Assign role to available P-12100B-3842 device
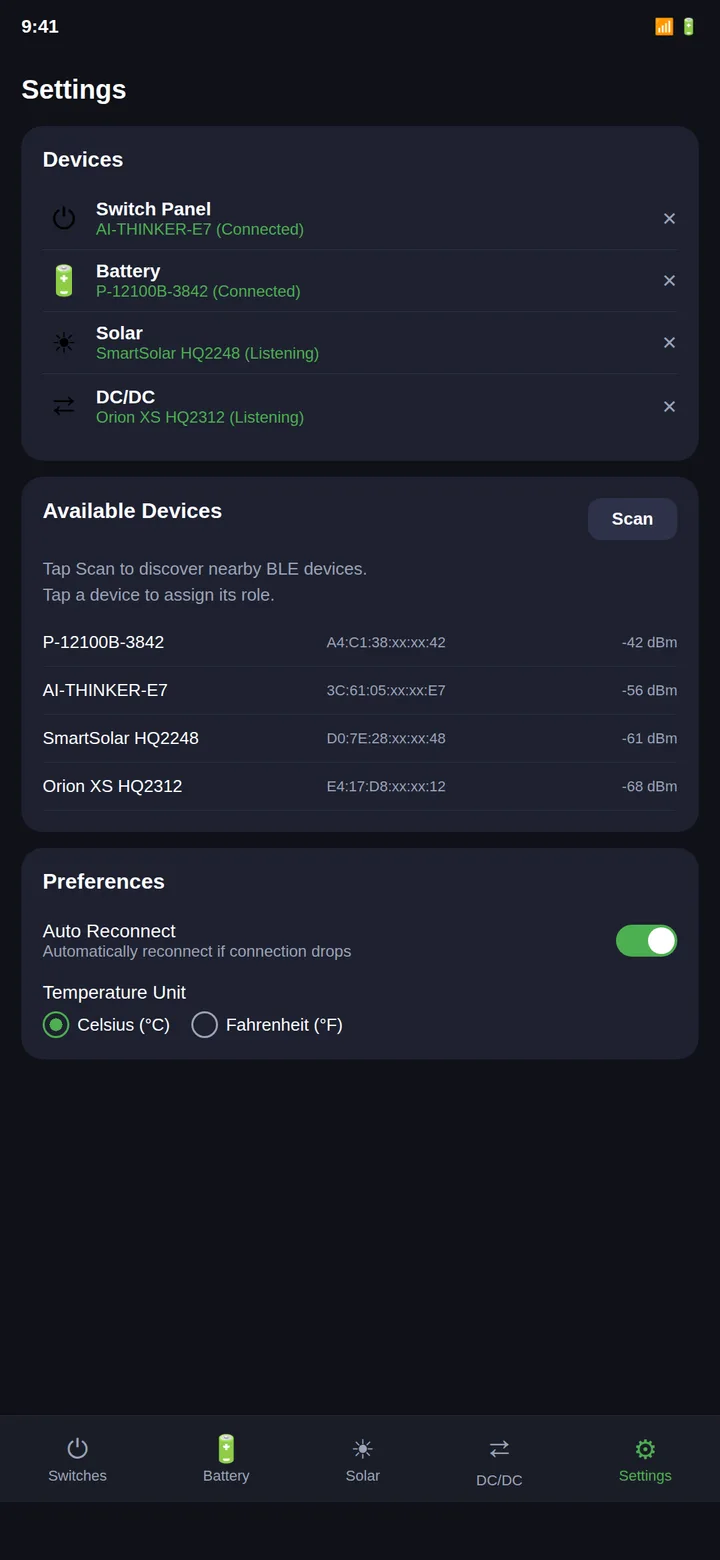 (360, 642)
